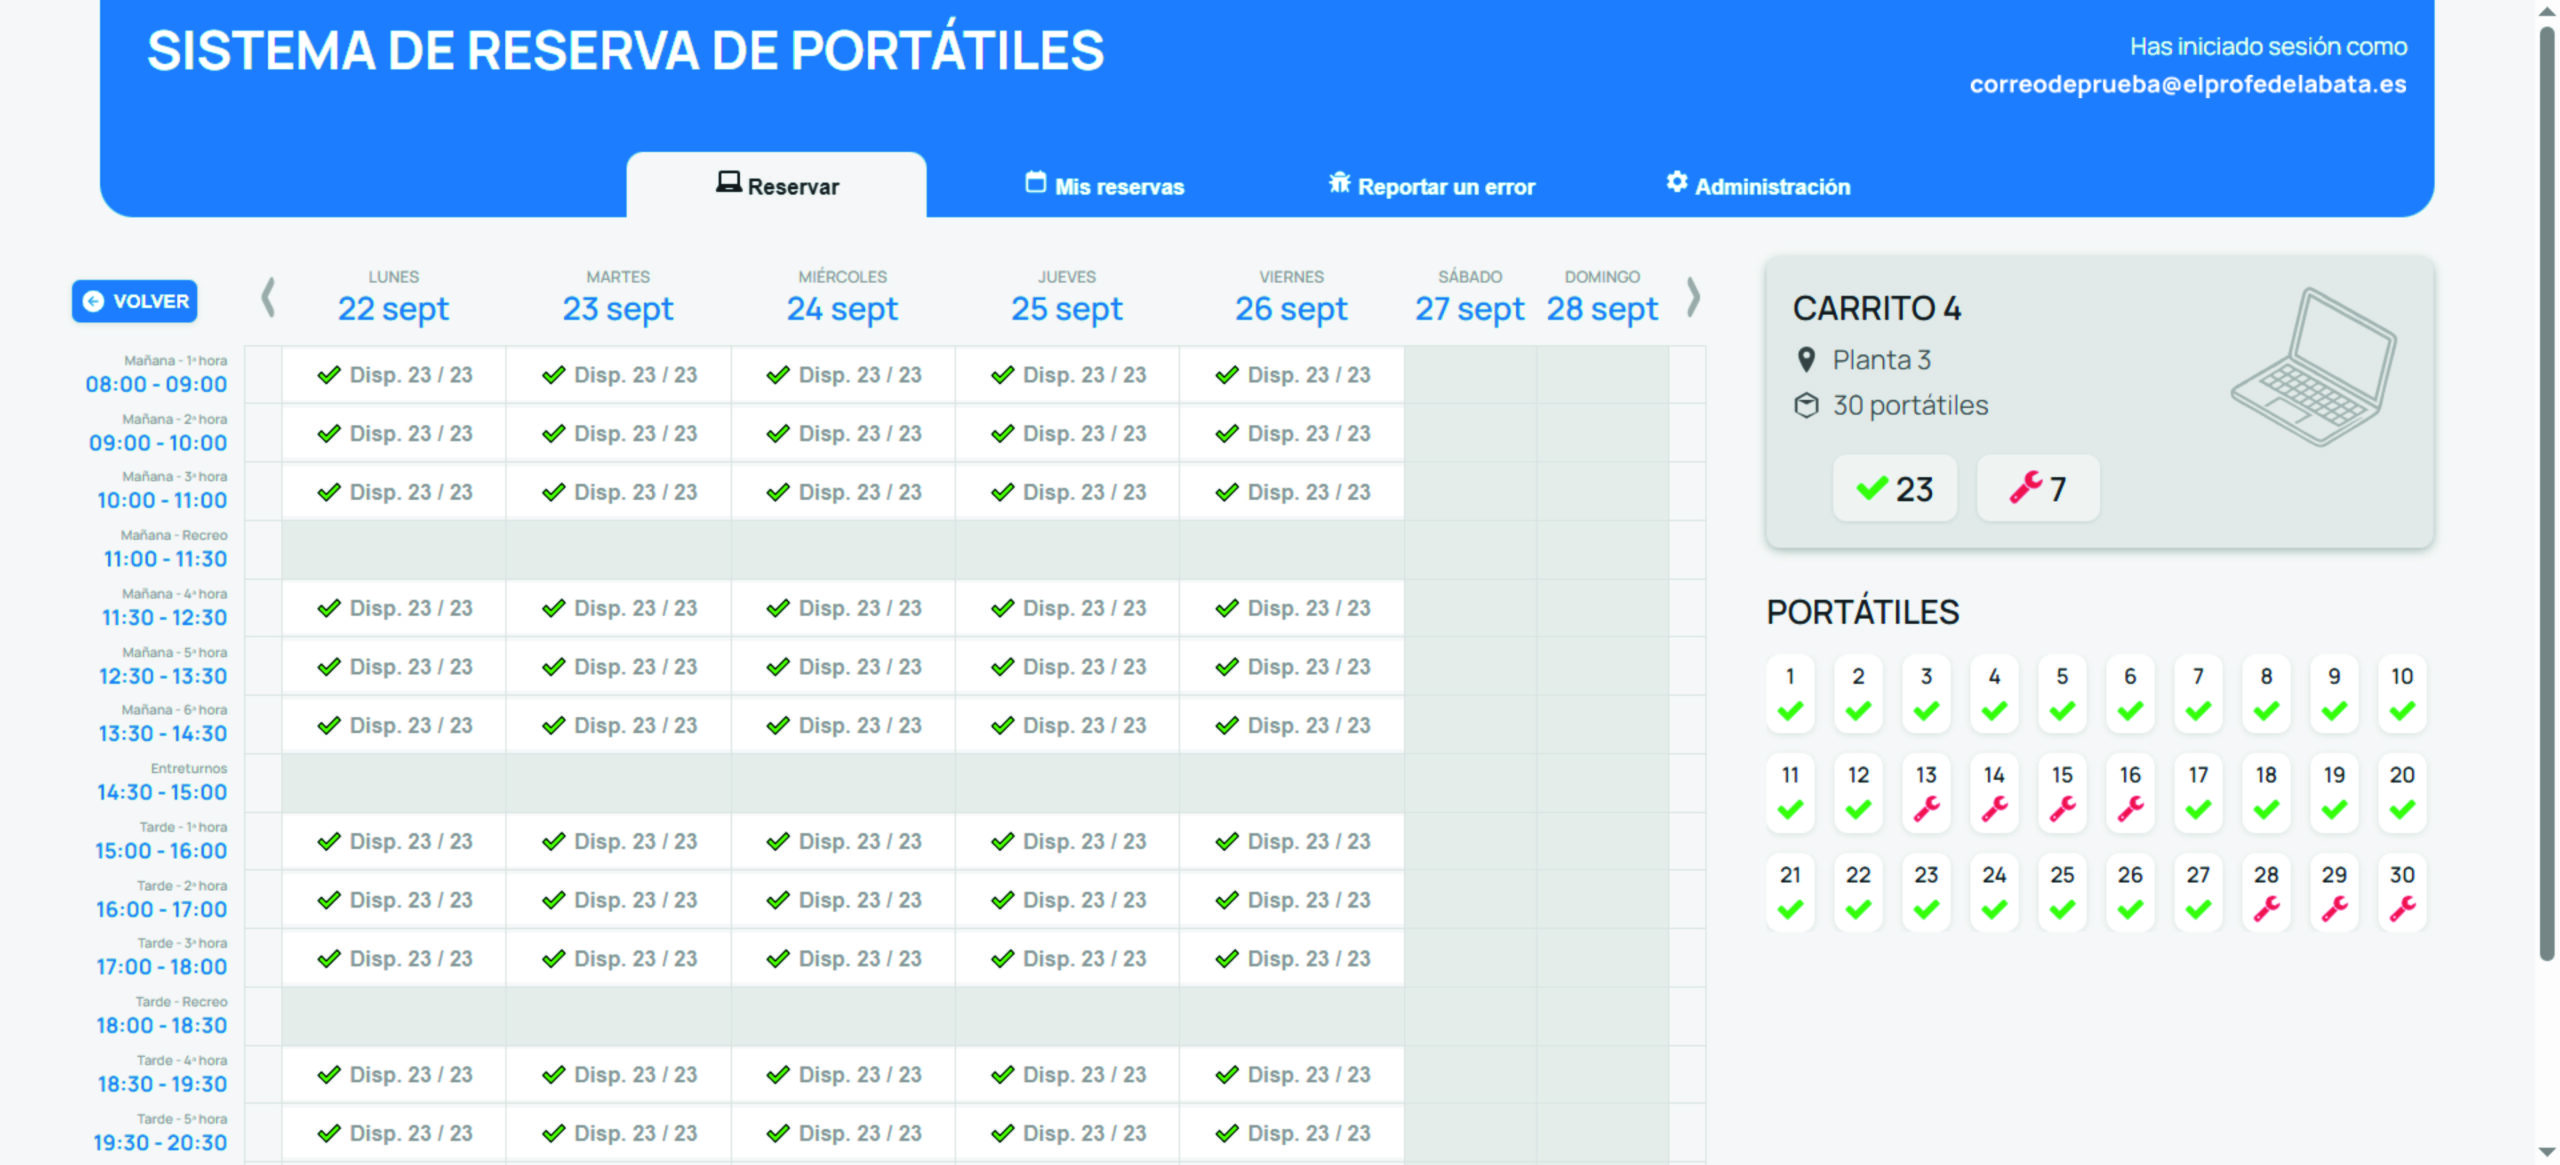Select laptop 30 tile

pyautogui.click(x=2402, y=892)
